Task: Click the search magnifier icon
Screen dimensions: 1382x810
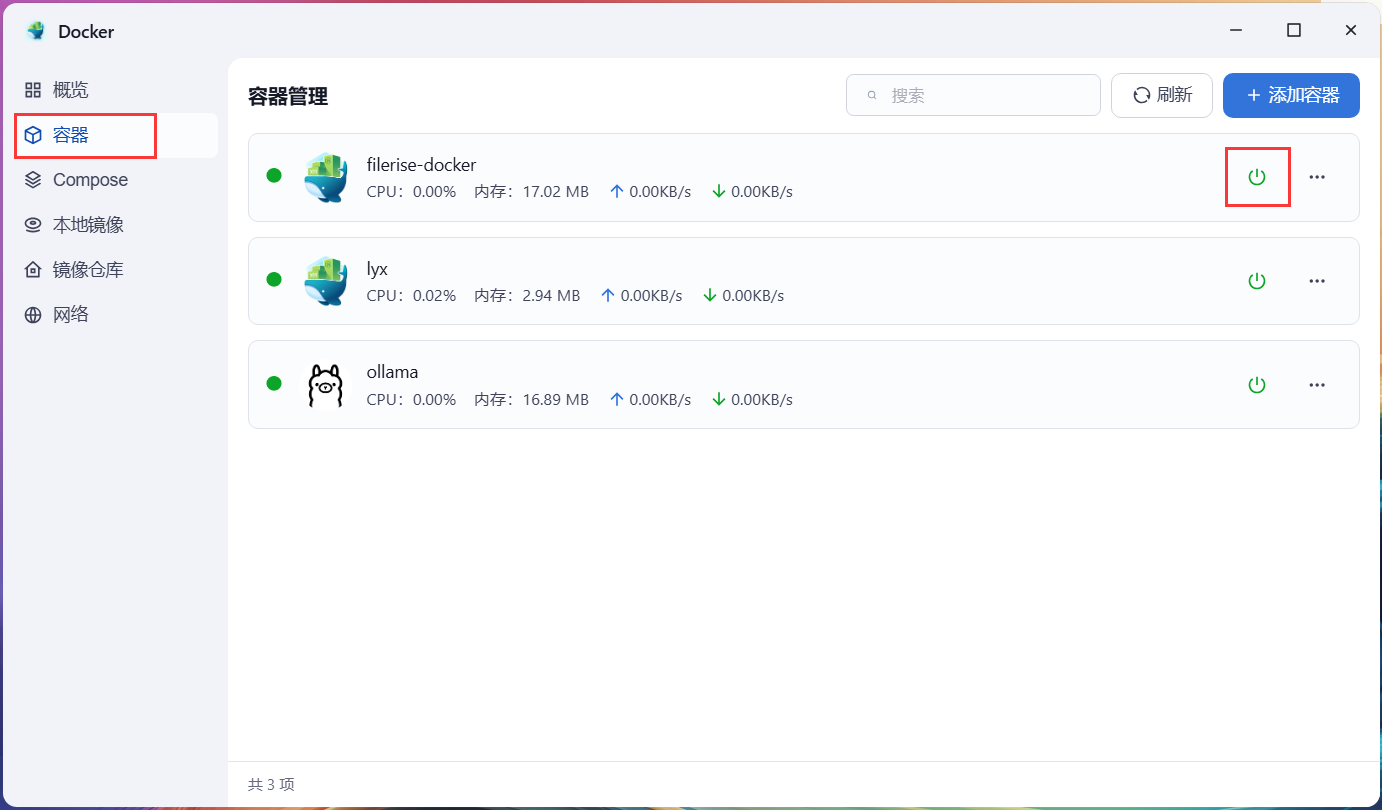Action: pyautogui.click(x=871, y=94)
